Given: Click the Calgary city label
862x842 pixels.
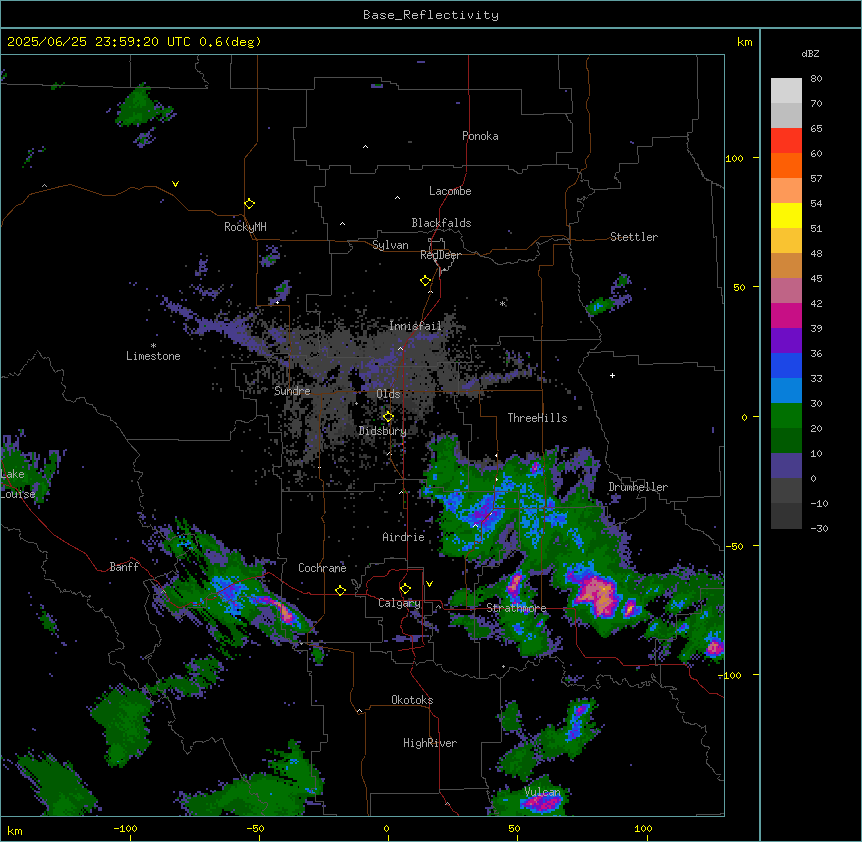Looking at the screenshot, I should pyautogui.click(x=399, y=603).
